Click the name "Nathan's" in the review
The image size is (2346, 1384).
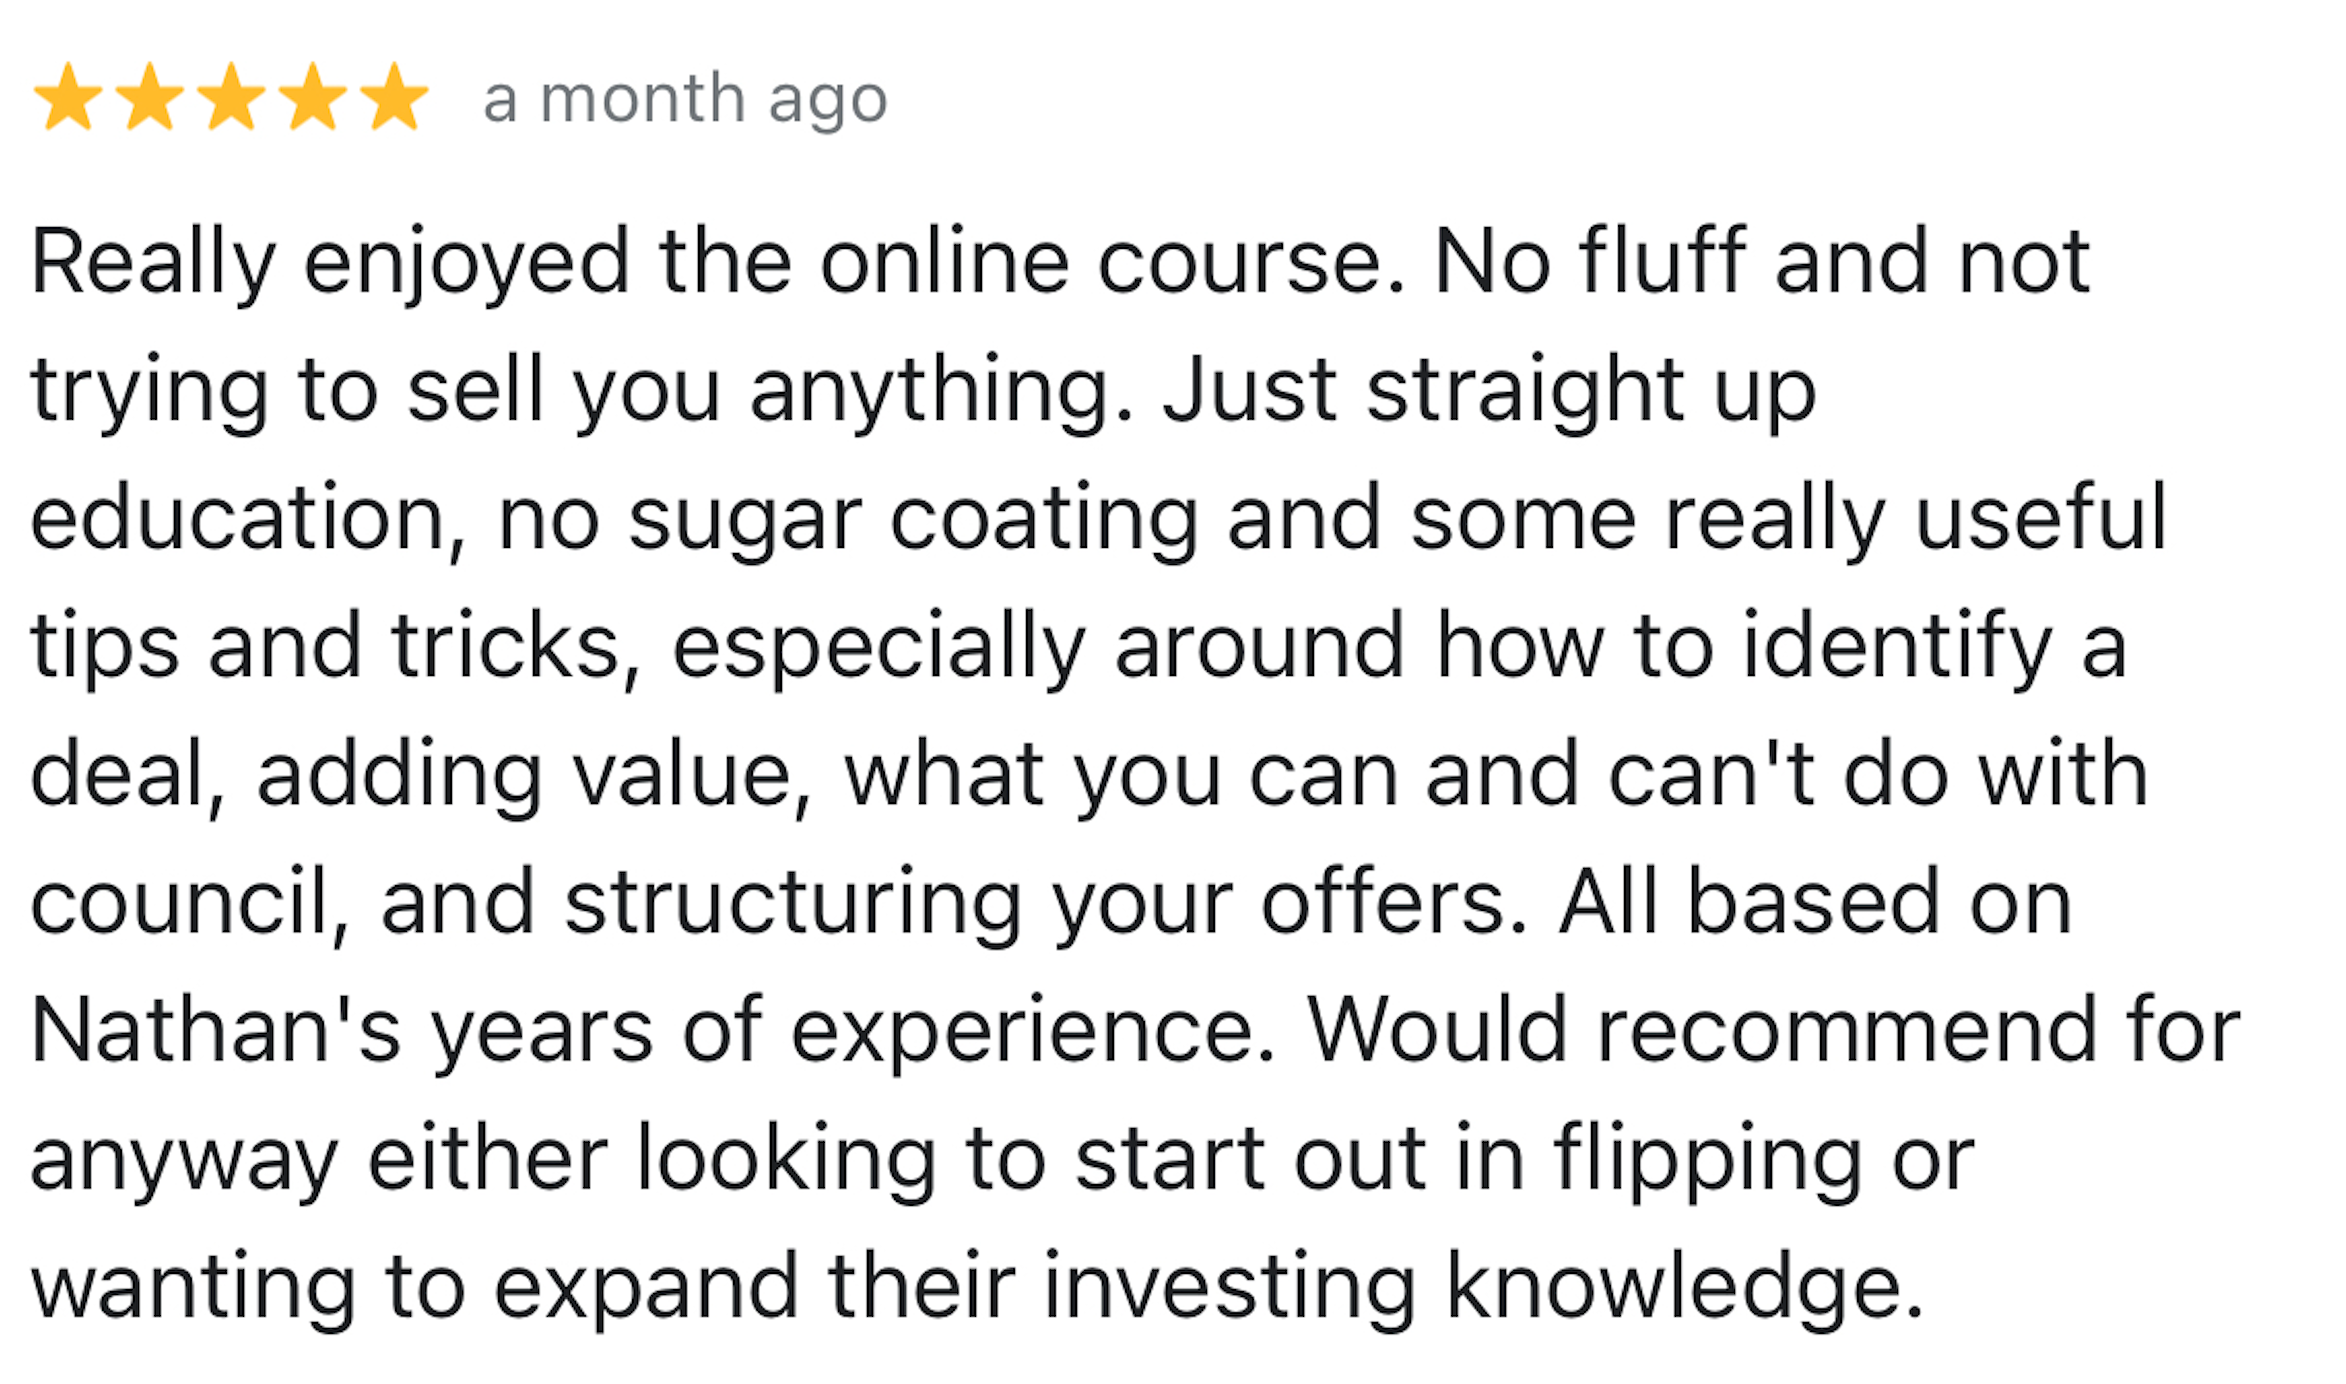click(x=215, y=1030)
